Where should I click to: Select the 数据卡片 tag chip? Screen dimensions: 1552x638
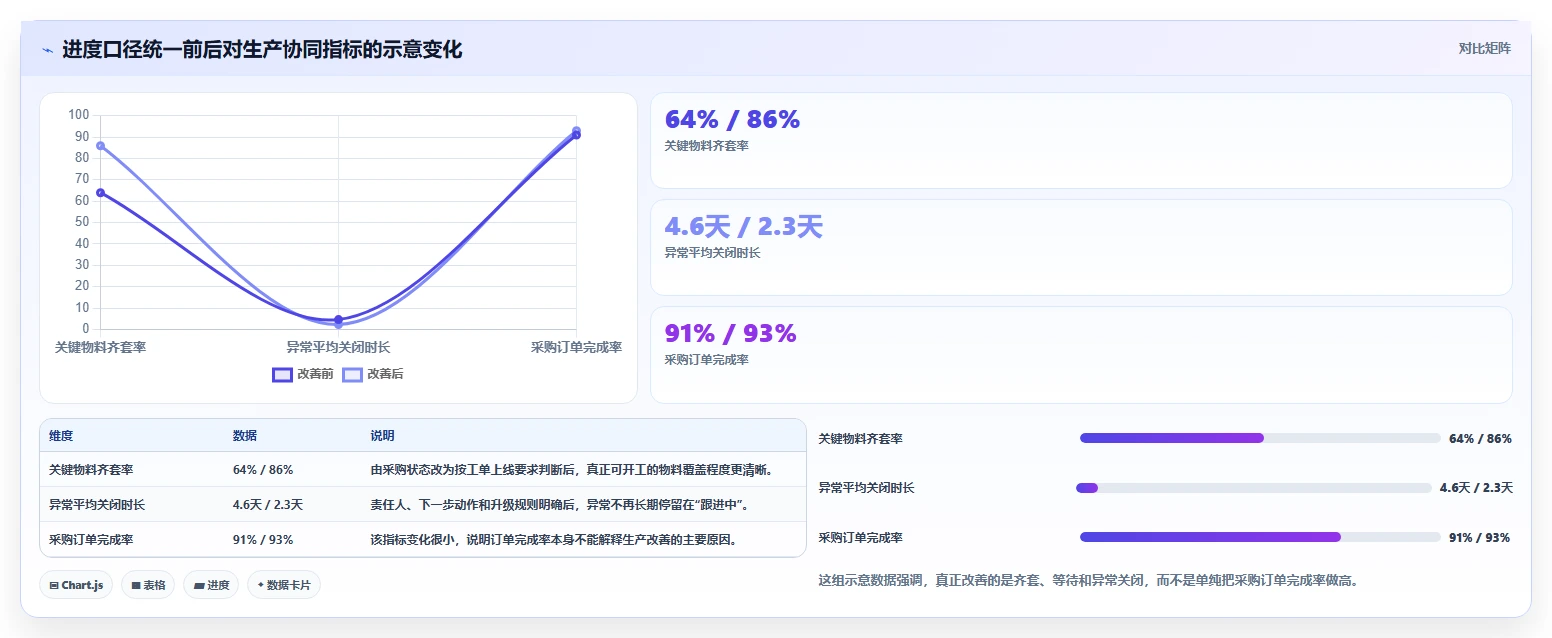point(284,585)
